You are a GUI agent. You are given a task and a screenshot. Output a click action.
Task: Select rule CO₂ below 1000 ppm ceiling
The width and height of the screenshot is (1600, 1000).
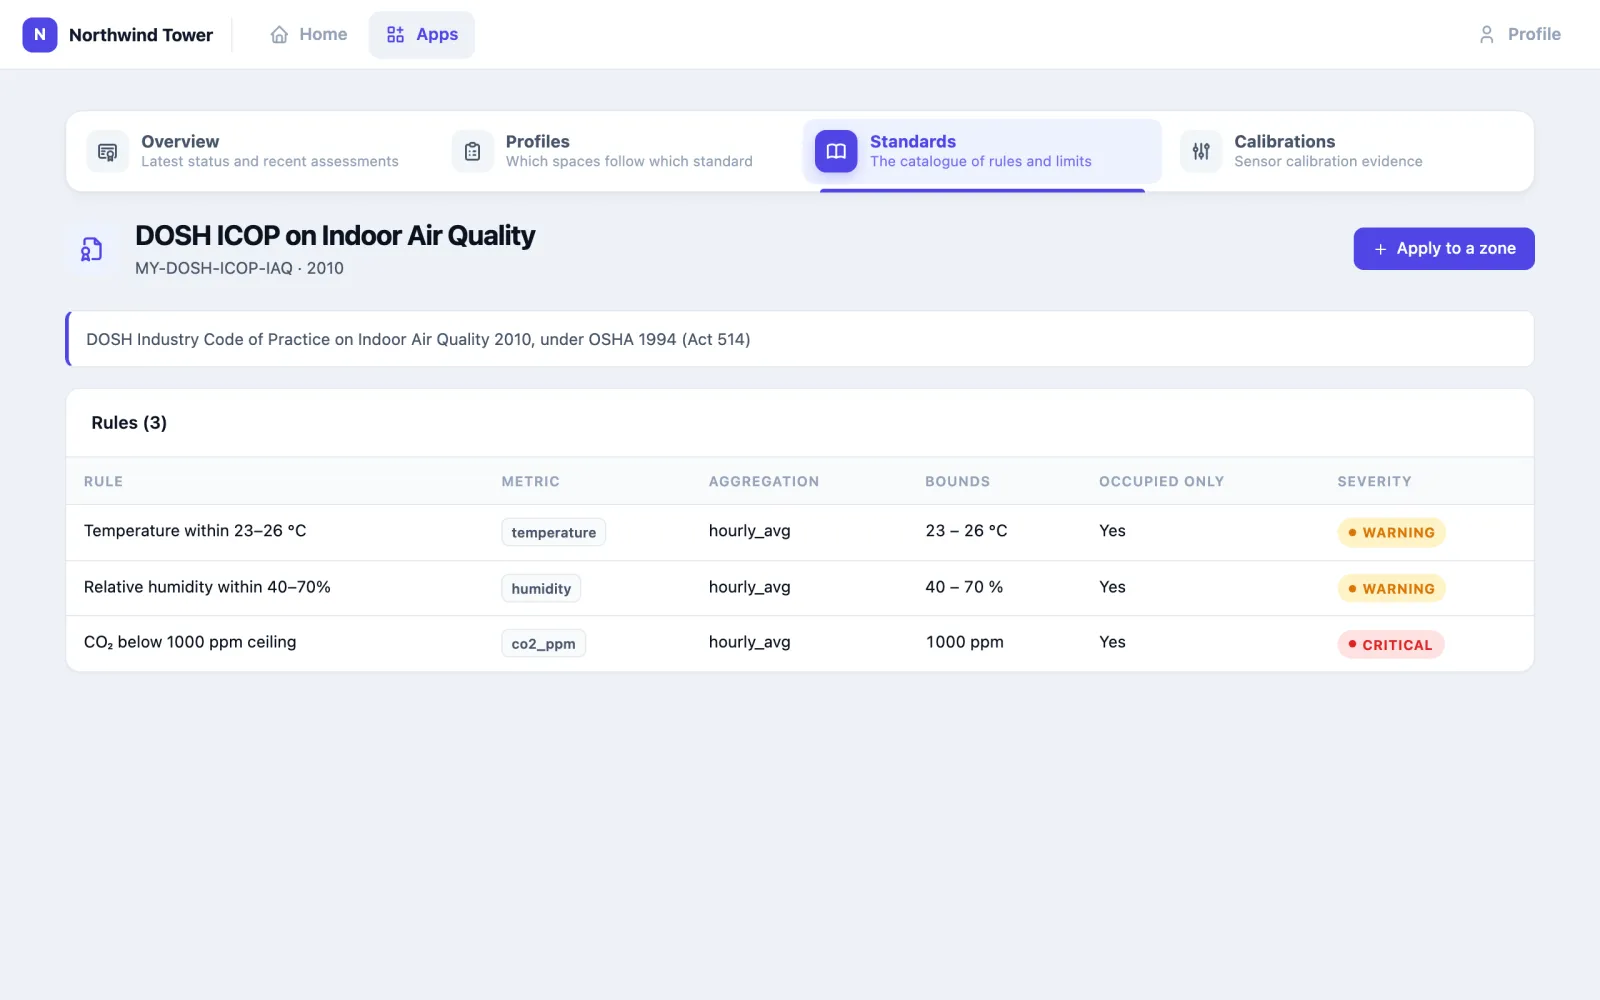(190, 642)
